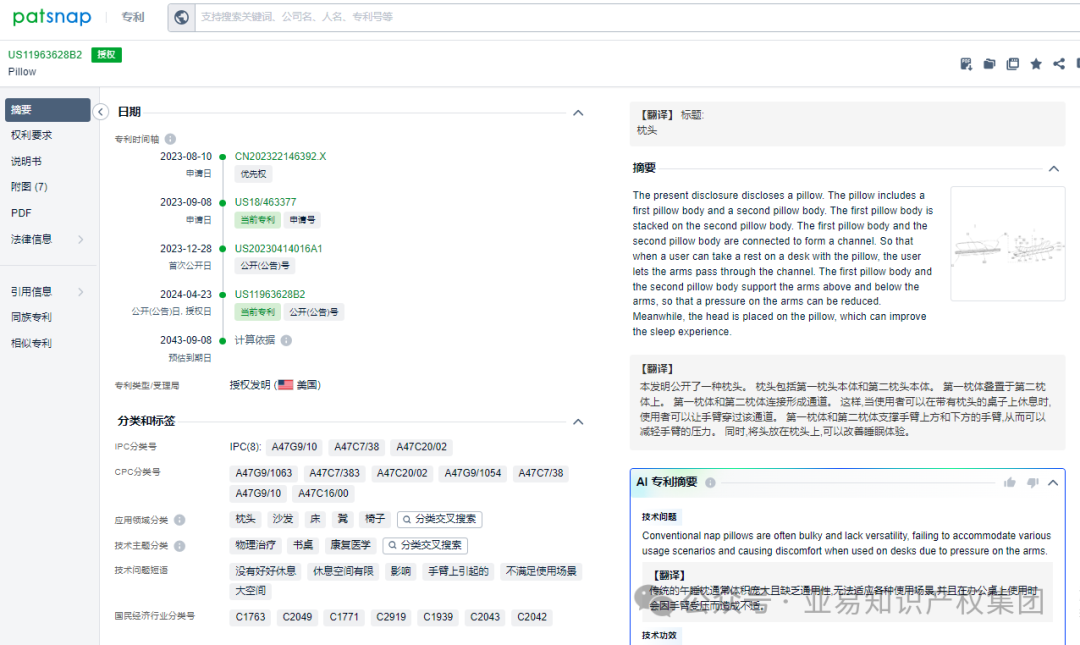1080x645 pixels.
Task: Collapse left sidebar with arrow handle
Action: click(x=100, y=112)
